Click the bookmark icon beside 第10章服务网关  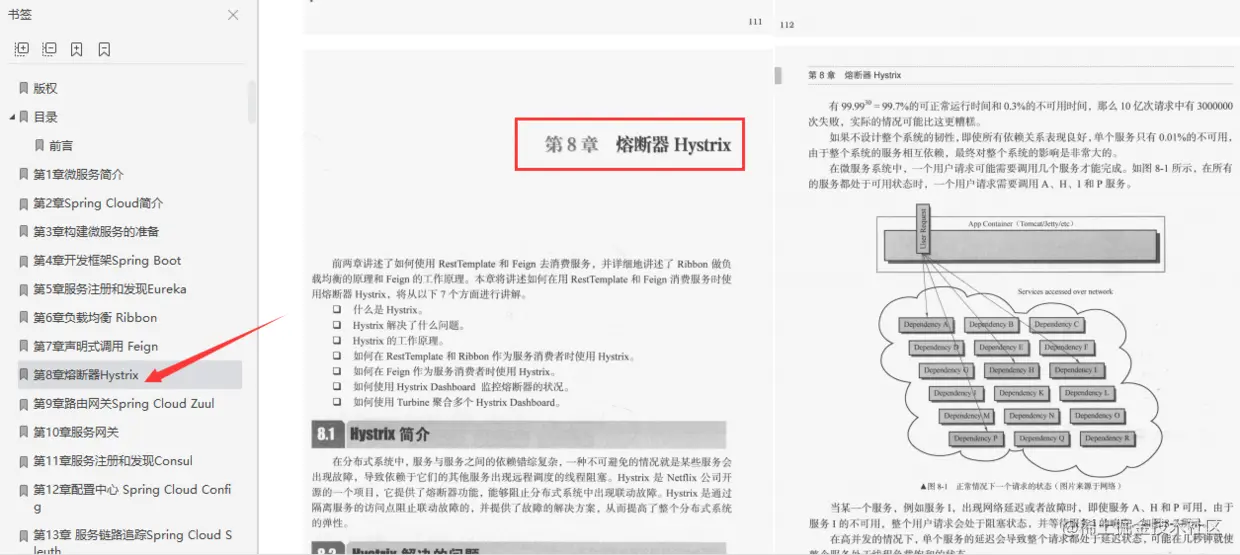click(x=24, y=432)
